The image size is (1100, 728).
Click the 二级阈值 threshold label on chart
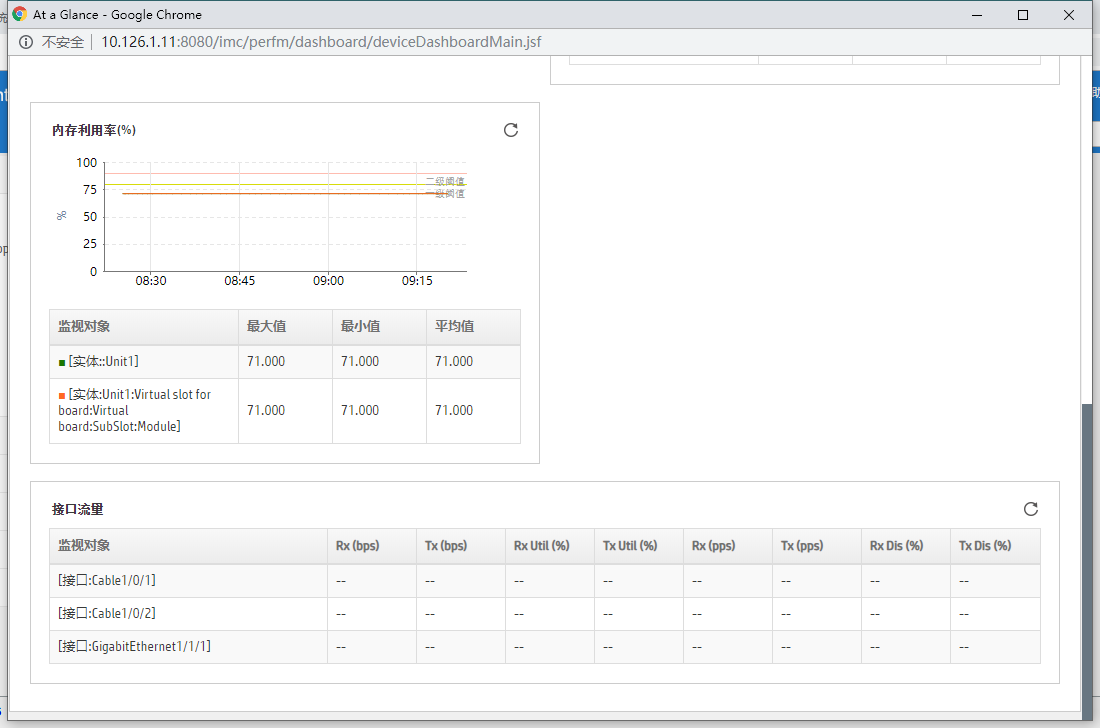(445, 181)
